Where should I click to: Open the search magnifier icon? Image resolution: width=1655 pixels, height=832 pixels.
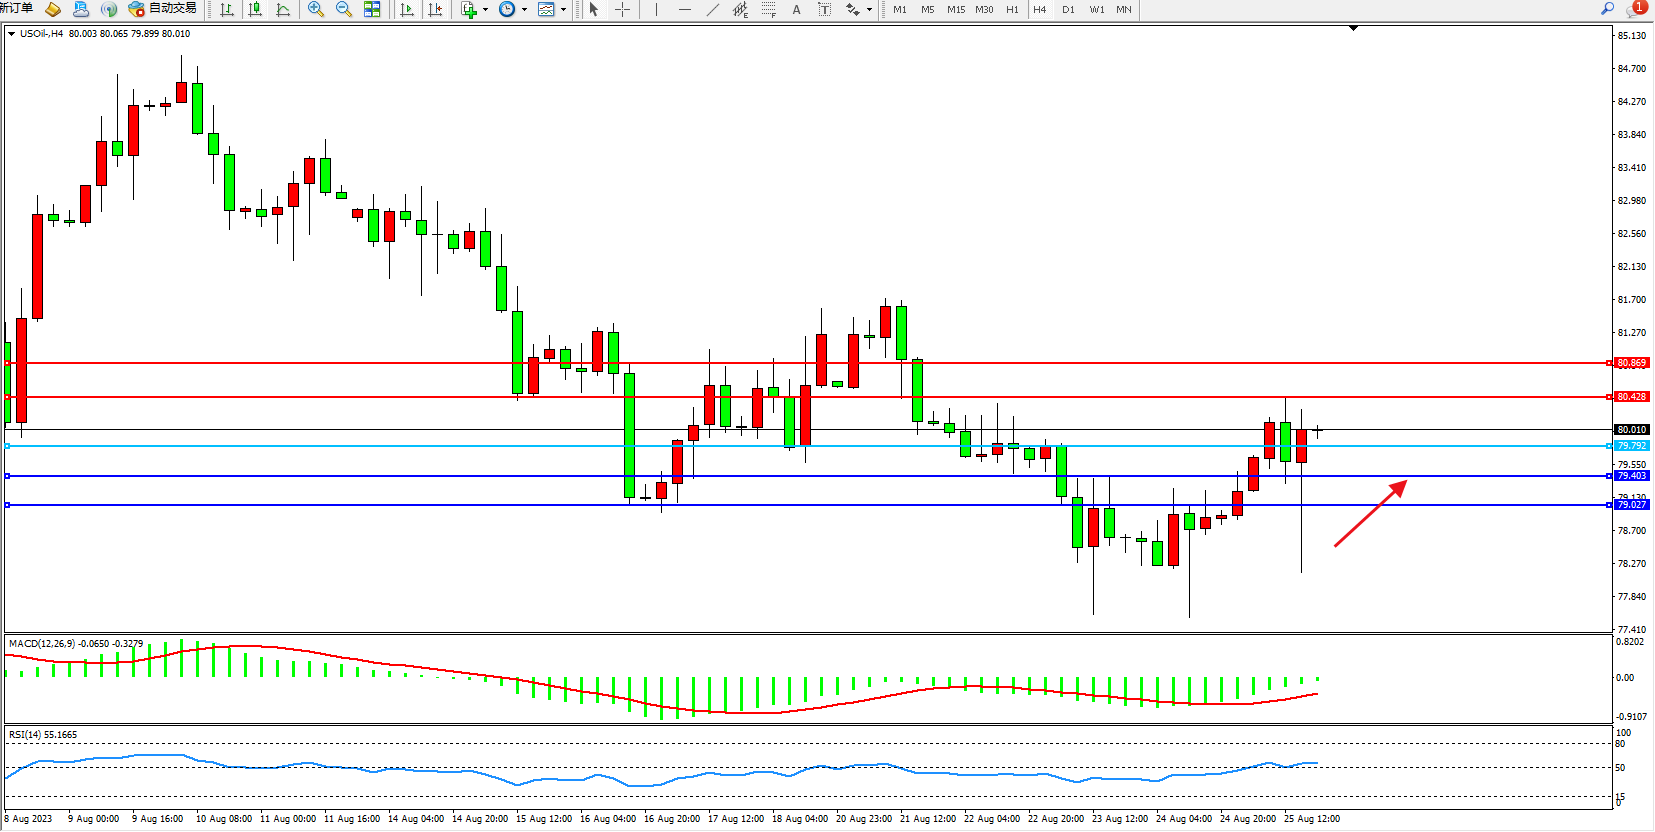(x=1608, y=9)
